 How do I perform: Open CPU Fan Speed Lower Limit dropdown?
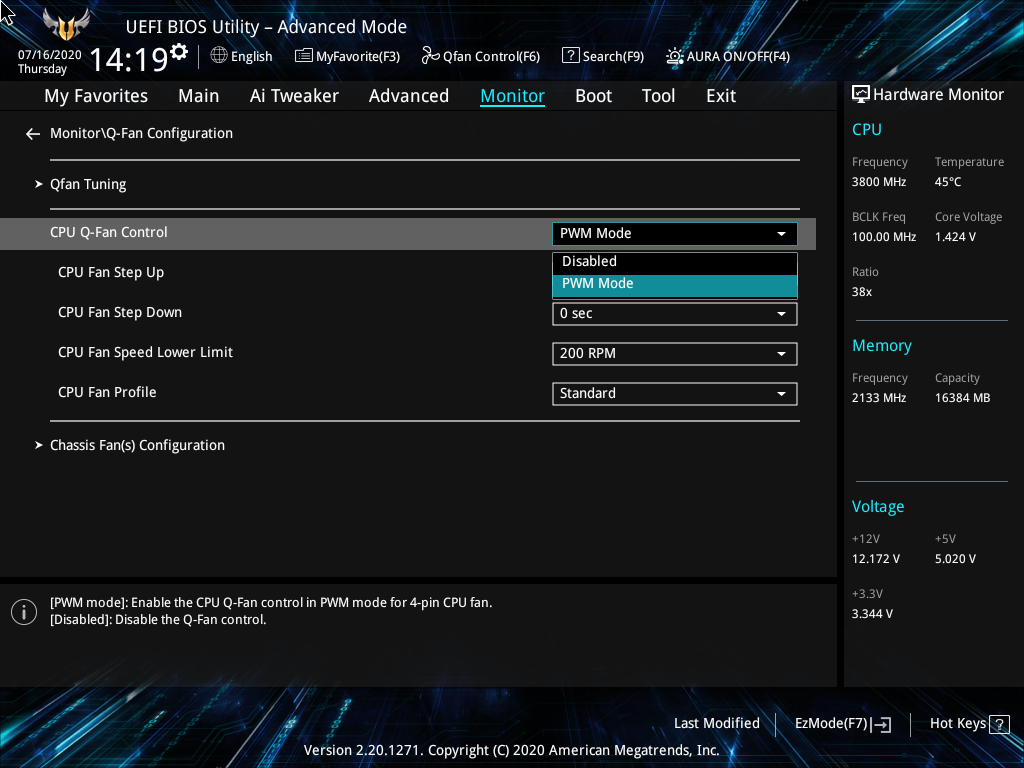coord(675,354)
